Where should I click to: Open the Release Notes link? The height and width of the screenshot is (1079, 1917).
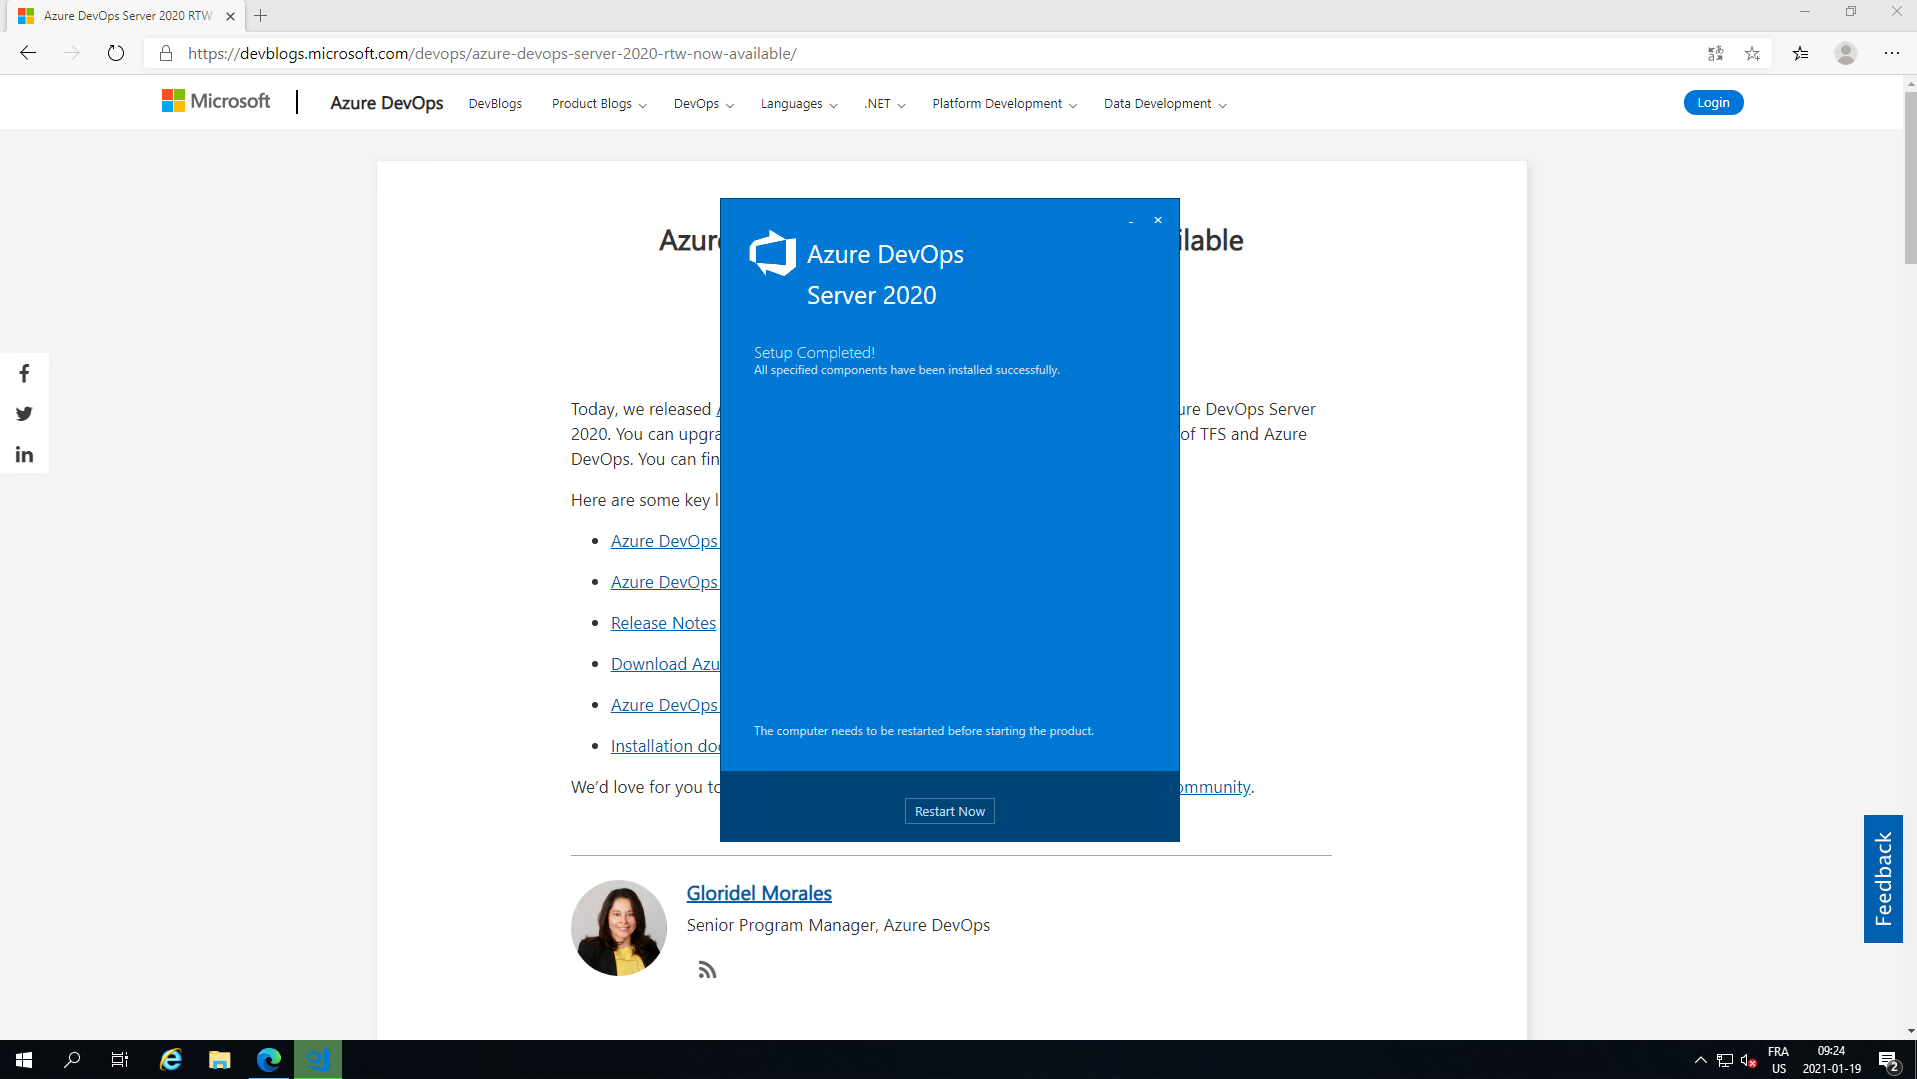663,623
